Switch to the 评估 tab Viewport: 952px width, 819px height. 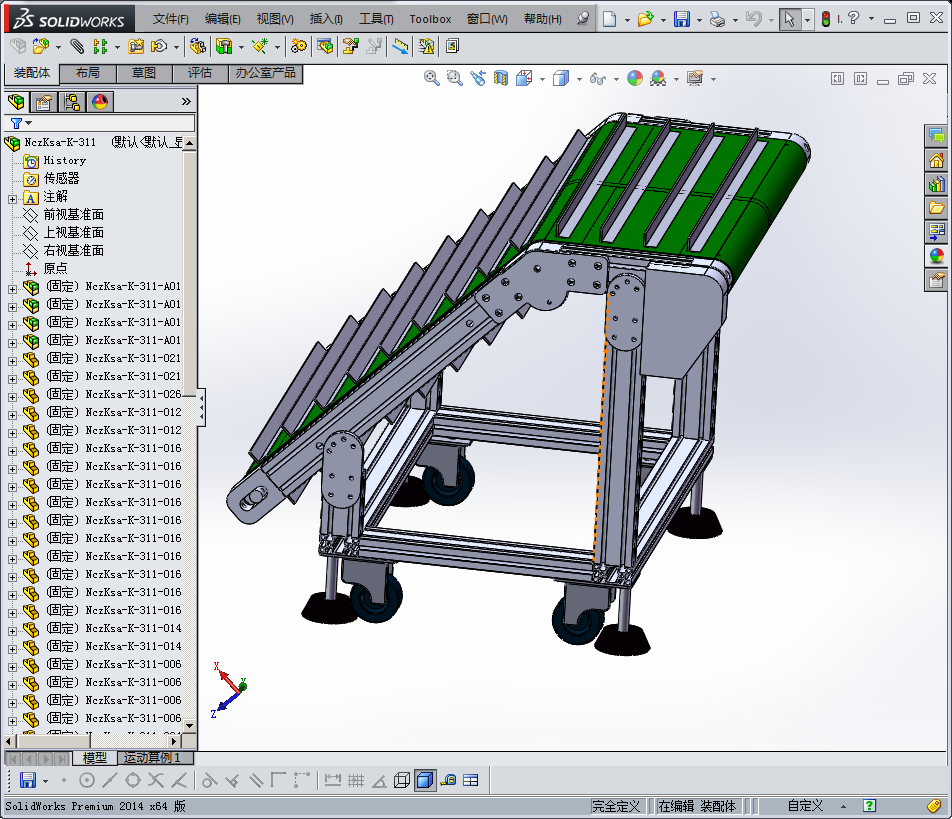click(x=200, y=73)
